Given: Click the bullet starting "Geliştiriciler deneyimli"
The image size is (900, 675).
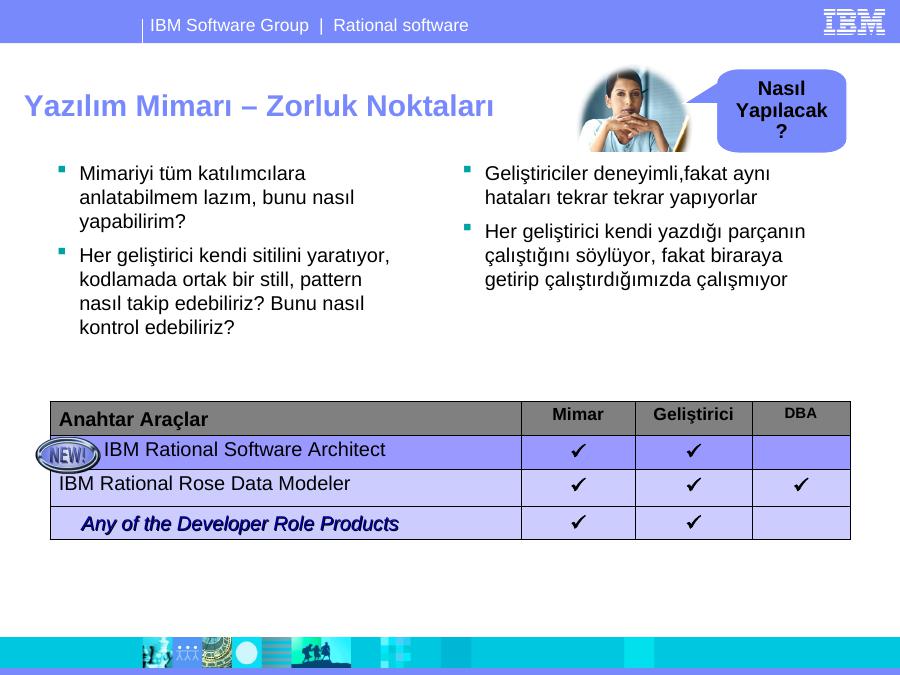Looking at the screenshot, I should click(627, 185).
